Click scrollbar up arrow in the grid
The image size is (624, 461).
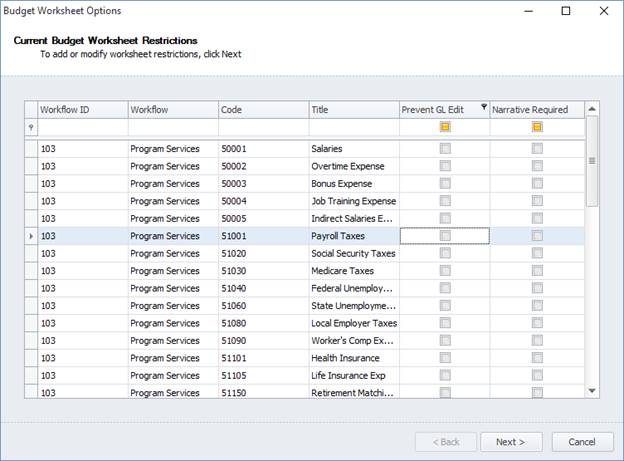(592, 109)
